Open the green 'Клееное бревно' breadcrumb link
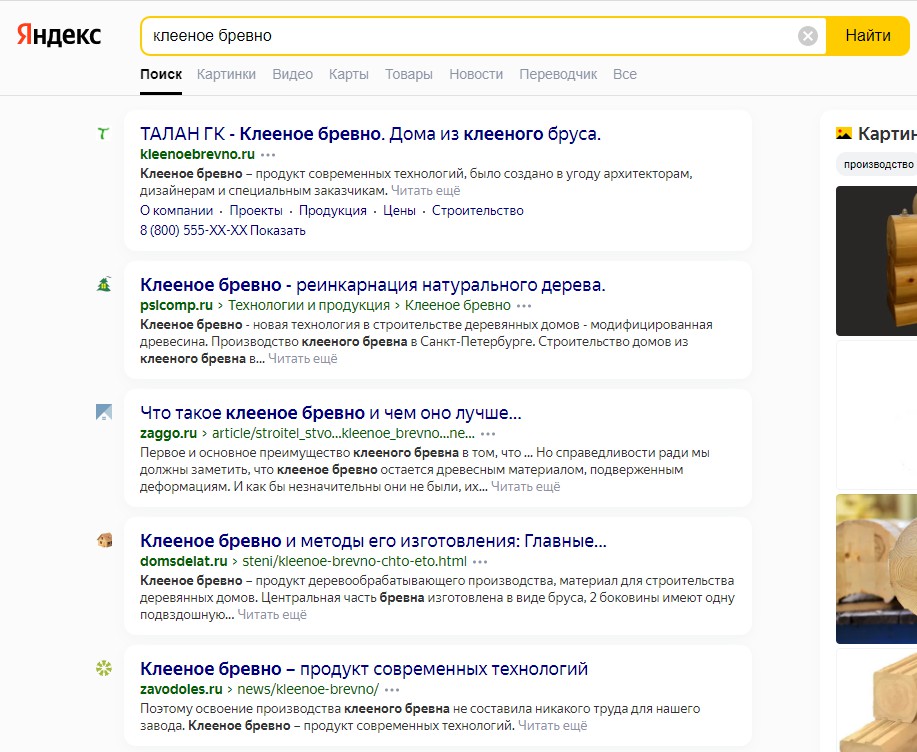917x752 pixels. 458,305
